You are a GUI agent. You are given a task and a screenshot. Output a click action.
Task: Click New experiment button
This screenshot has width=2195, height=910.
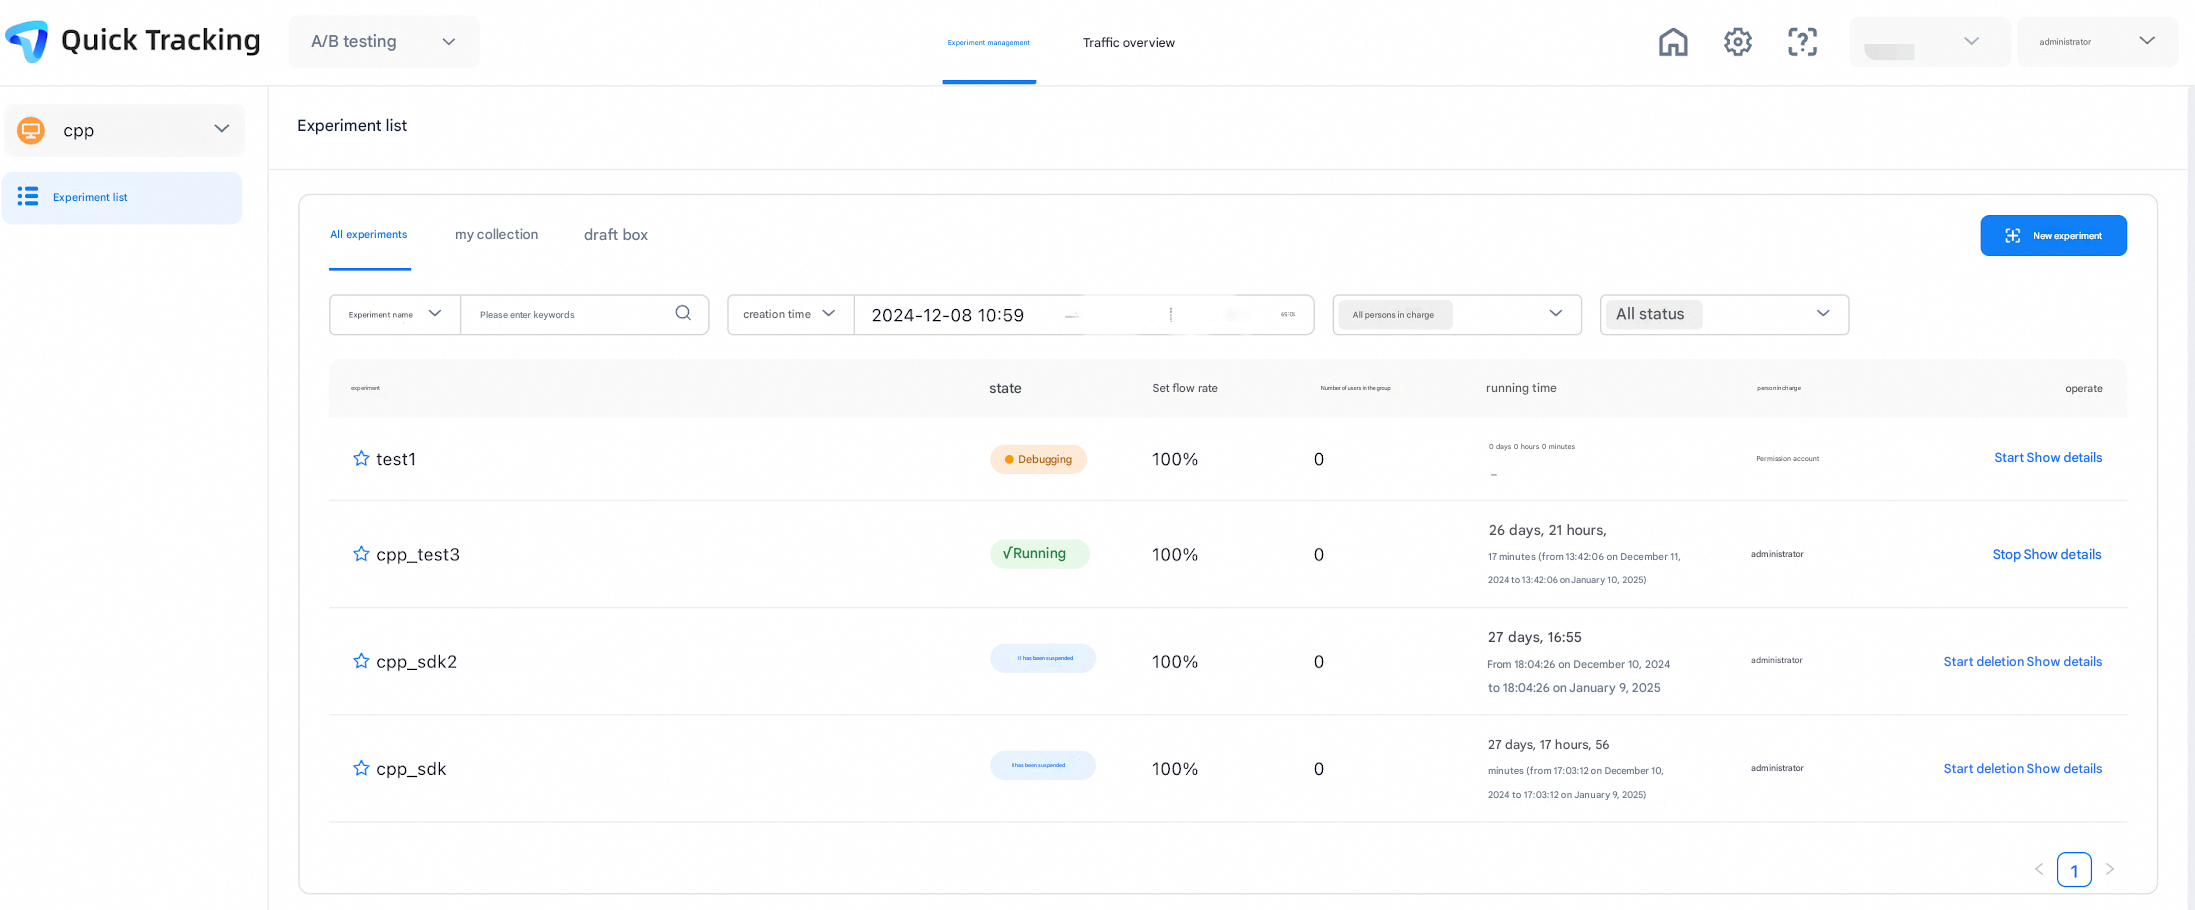click(x=2053, y=236)
